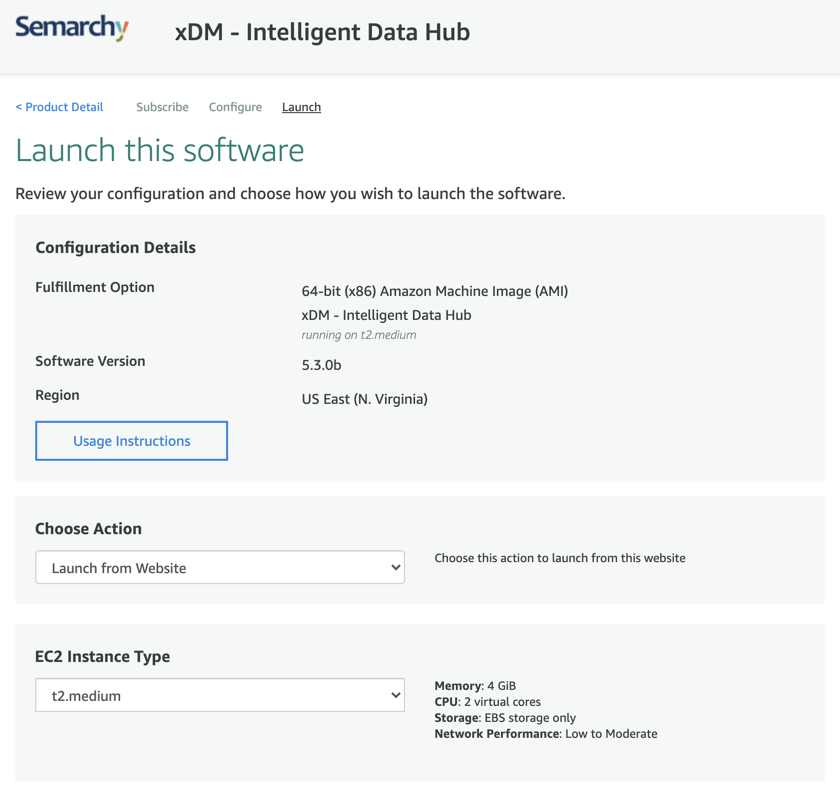Screen dimensions: 840x796
Task: Open the Subscribe step
Action: tap(162, 107)
